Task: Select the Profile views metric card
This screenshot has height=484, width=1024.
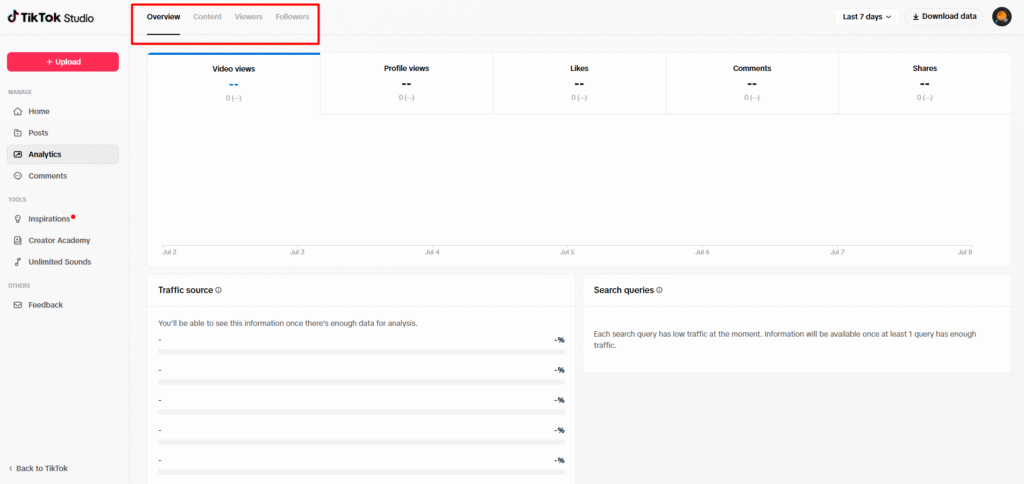Action: (x=406, y=83)
